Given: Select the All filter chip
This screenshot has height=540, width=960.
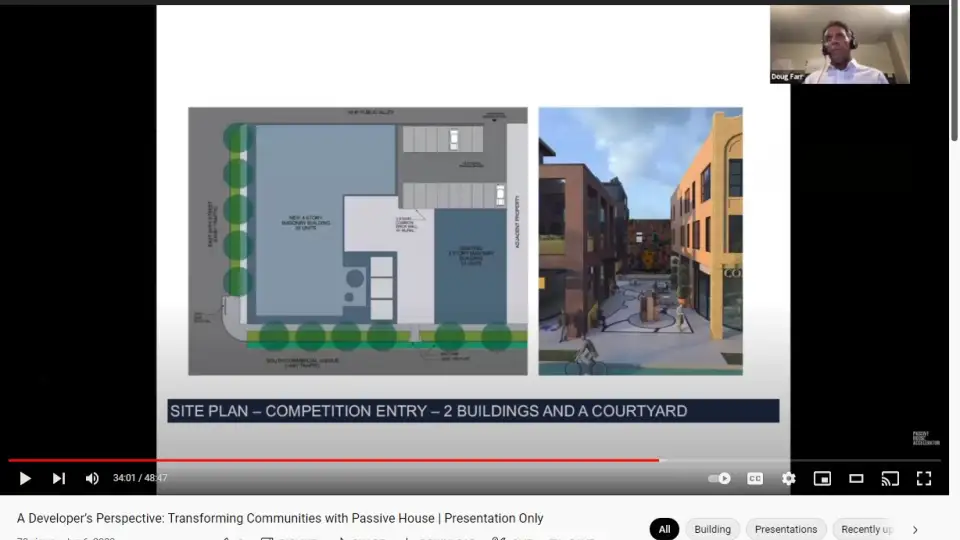Looking at the screenshot, I should pyautogui.click(x=664, y=529).
